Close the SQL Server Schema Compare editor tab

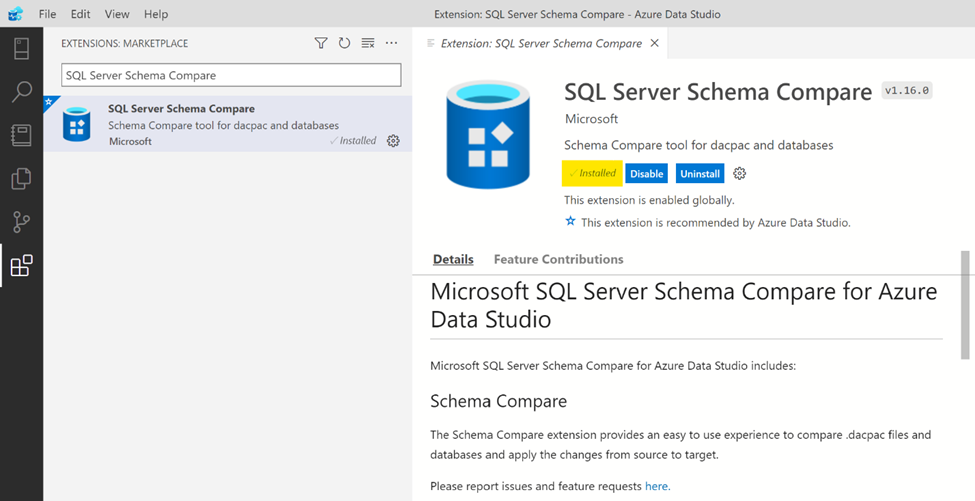click(655, 43)
